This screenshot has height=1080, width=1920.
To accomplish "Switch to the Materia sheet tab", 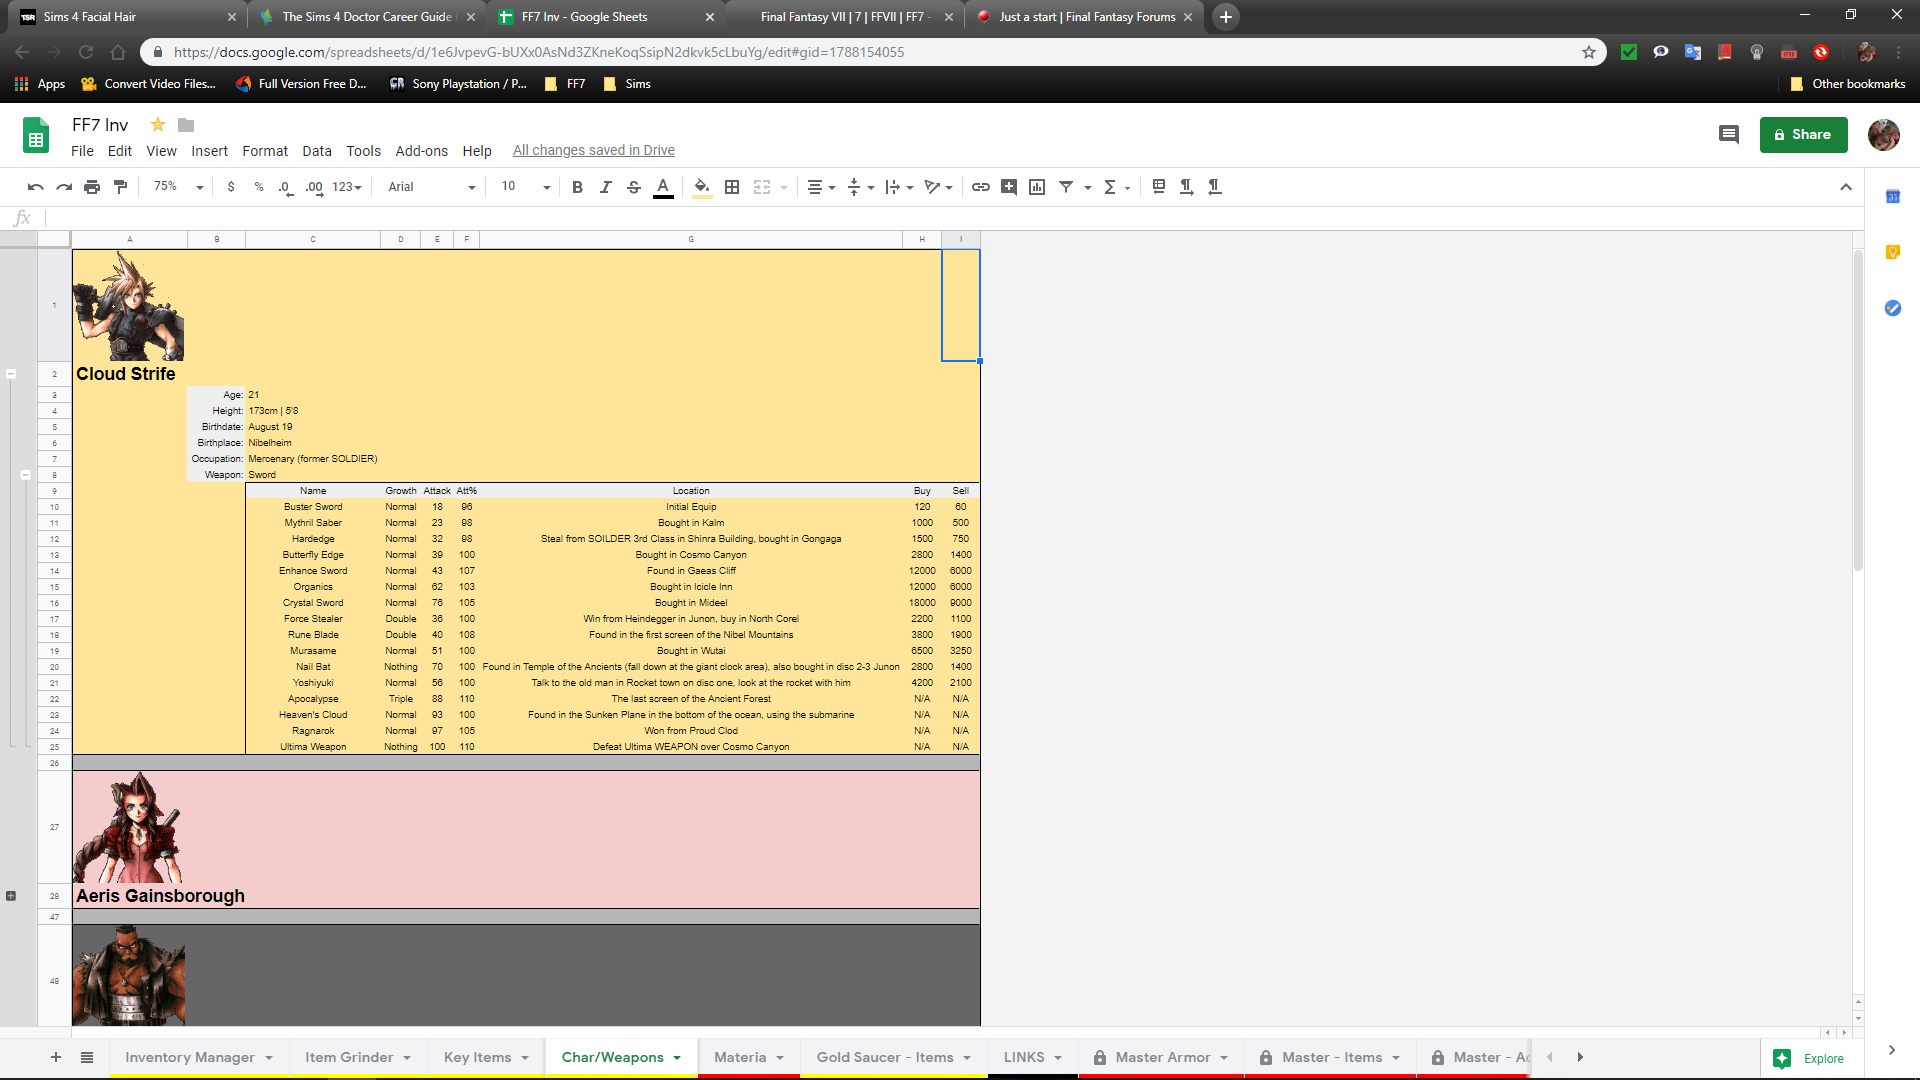I will pos(749,1057).
